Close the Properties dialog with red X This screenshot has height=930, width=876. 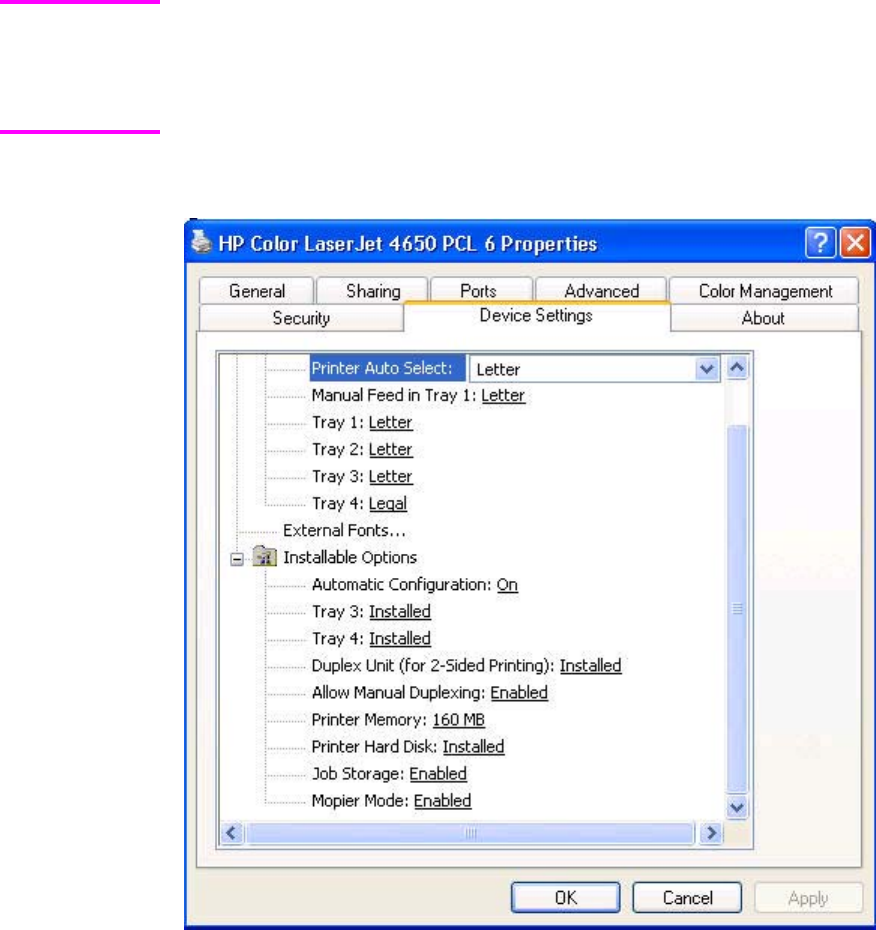[855, 243]
